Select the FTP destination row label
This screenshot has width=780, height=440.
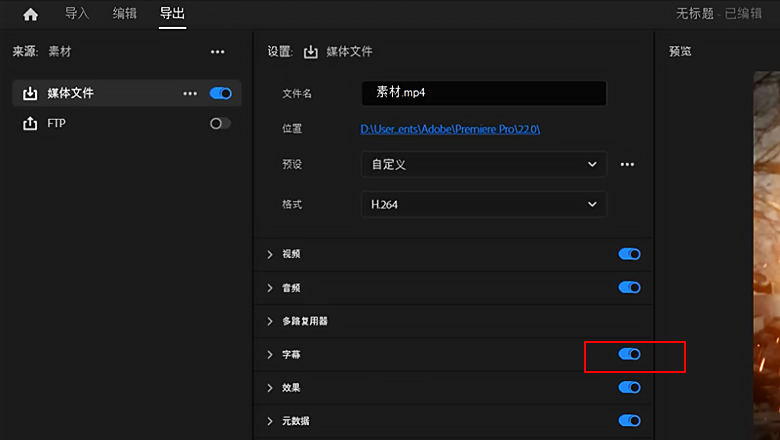pos(56,123)
